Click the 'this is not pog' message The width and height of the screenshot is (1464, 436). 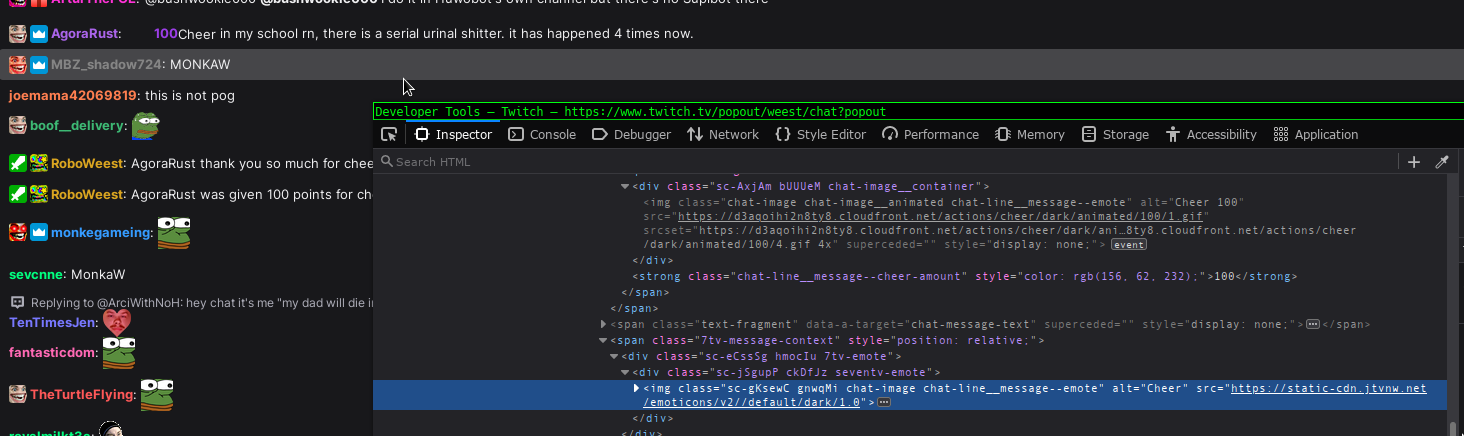coord(190,96)
